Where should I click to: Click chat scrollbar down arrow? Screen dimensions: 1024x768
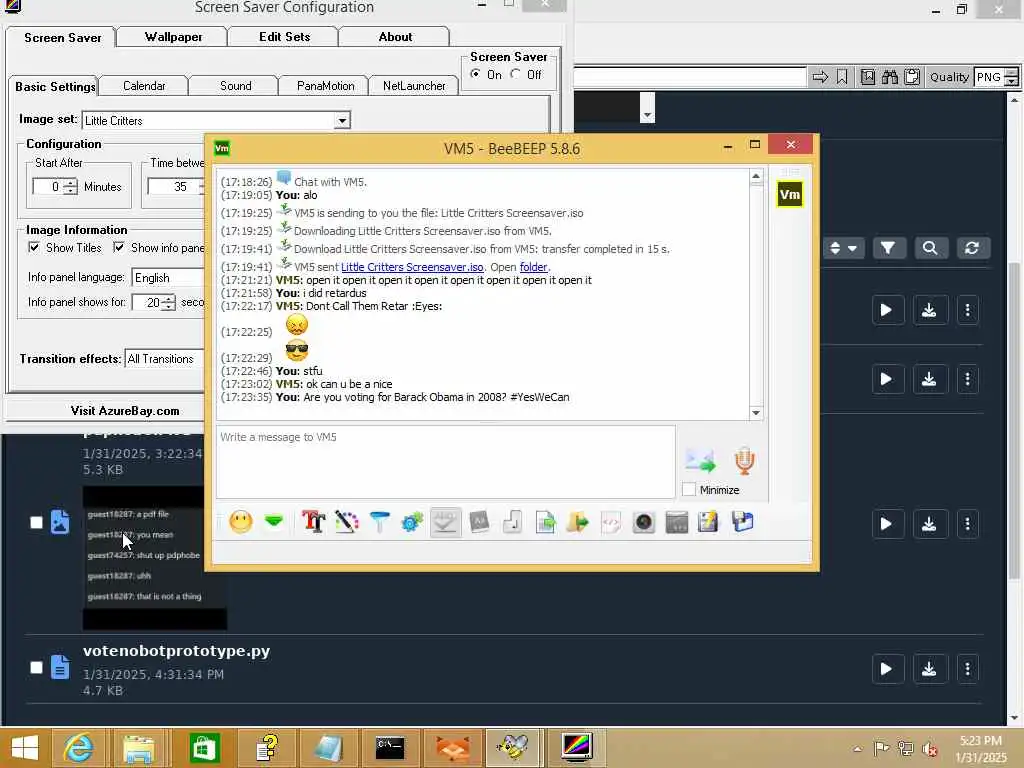[x=756, y=412]
